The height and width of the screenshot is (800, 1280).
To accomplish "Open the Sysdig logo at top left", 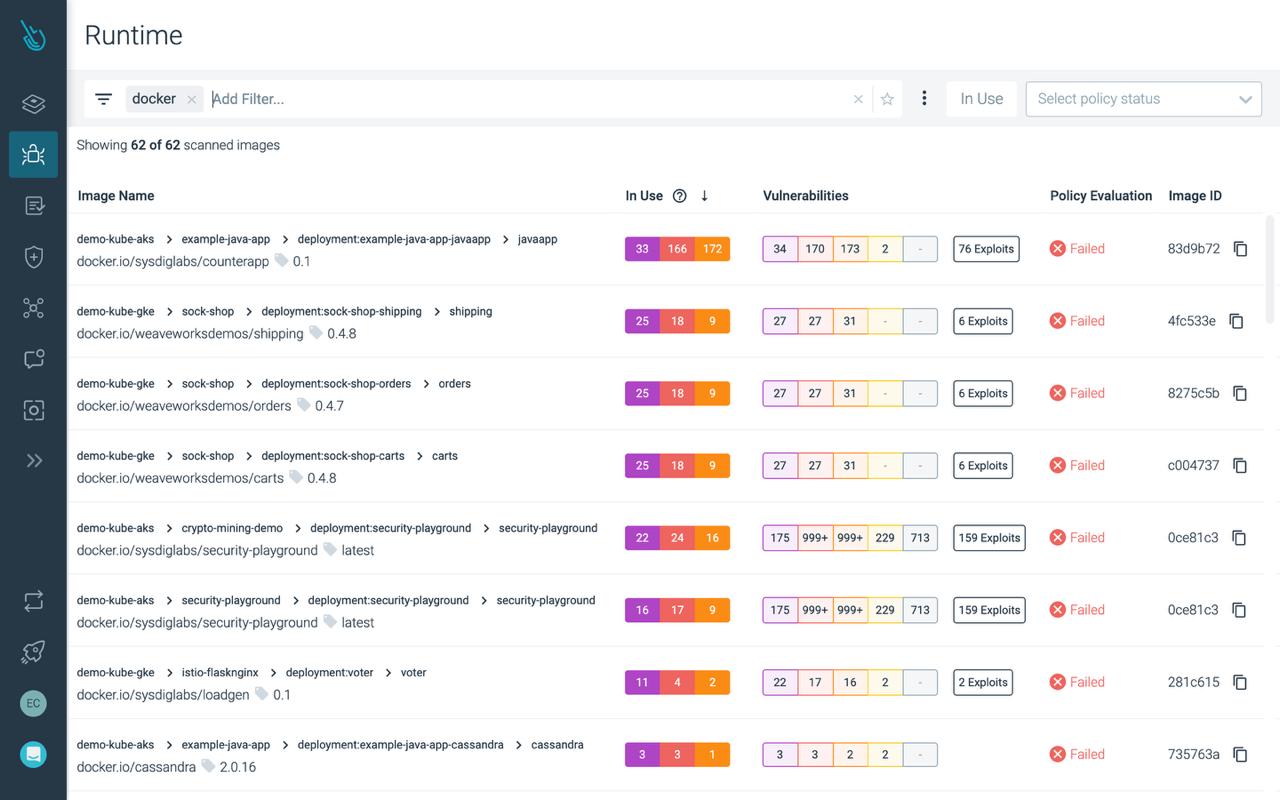I will coord(33,34).
